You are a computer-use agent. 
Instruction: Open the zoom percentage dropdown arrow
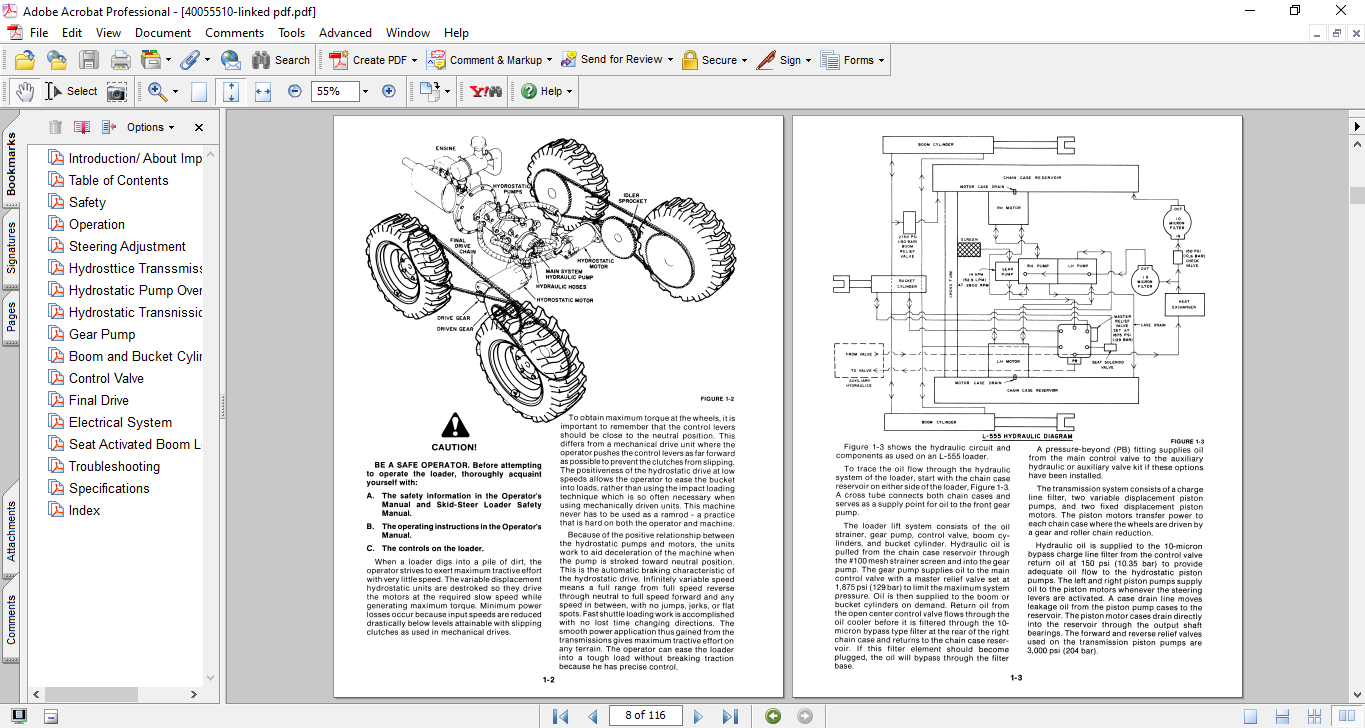pos(365,91)
